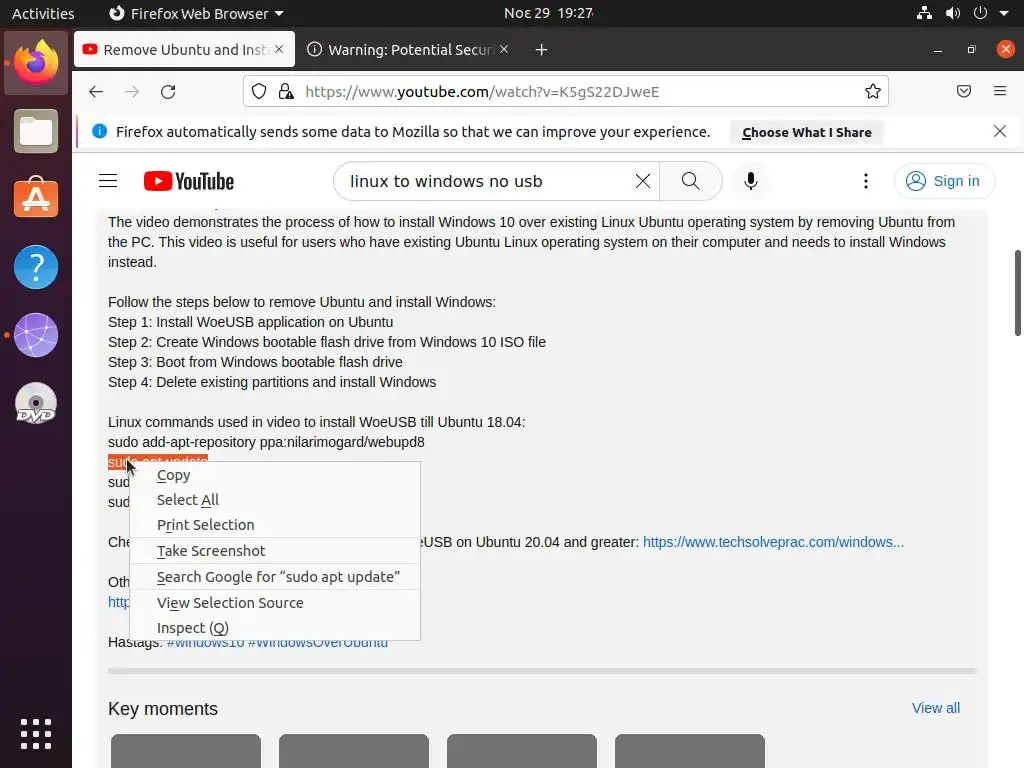
Task: Open the first key moment thumbnail
Action: coord(185,751)
